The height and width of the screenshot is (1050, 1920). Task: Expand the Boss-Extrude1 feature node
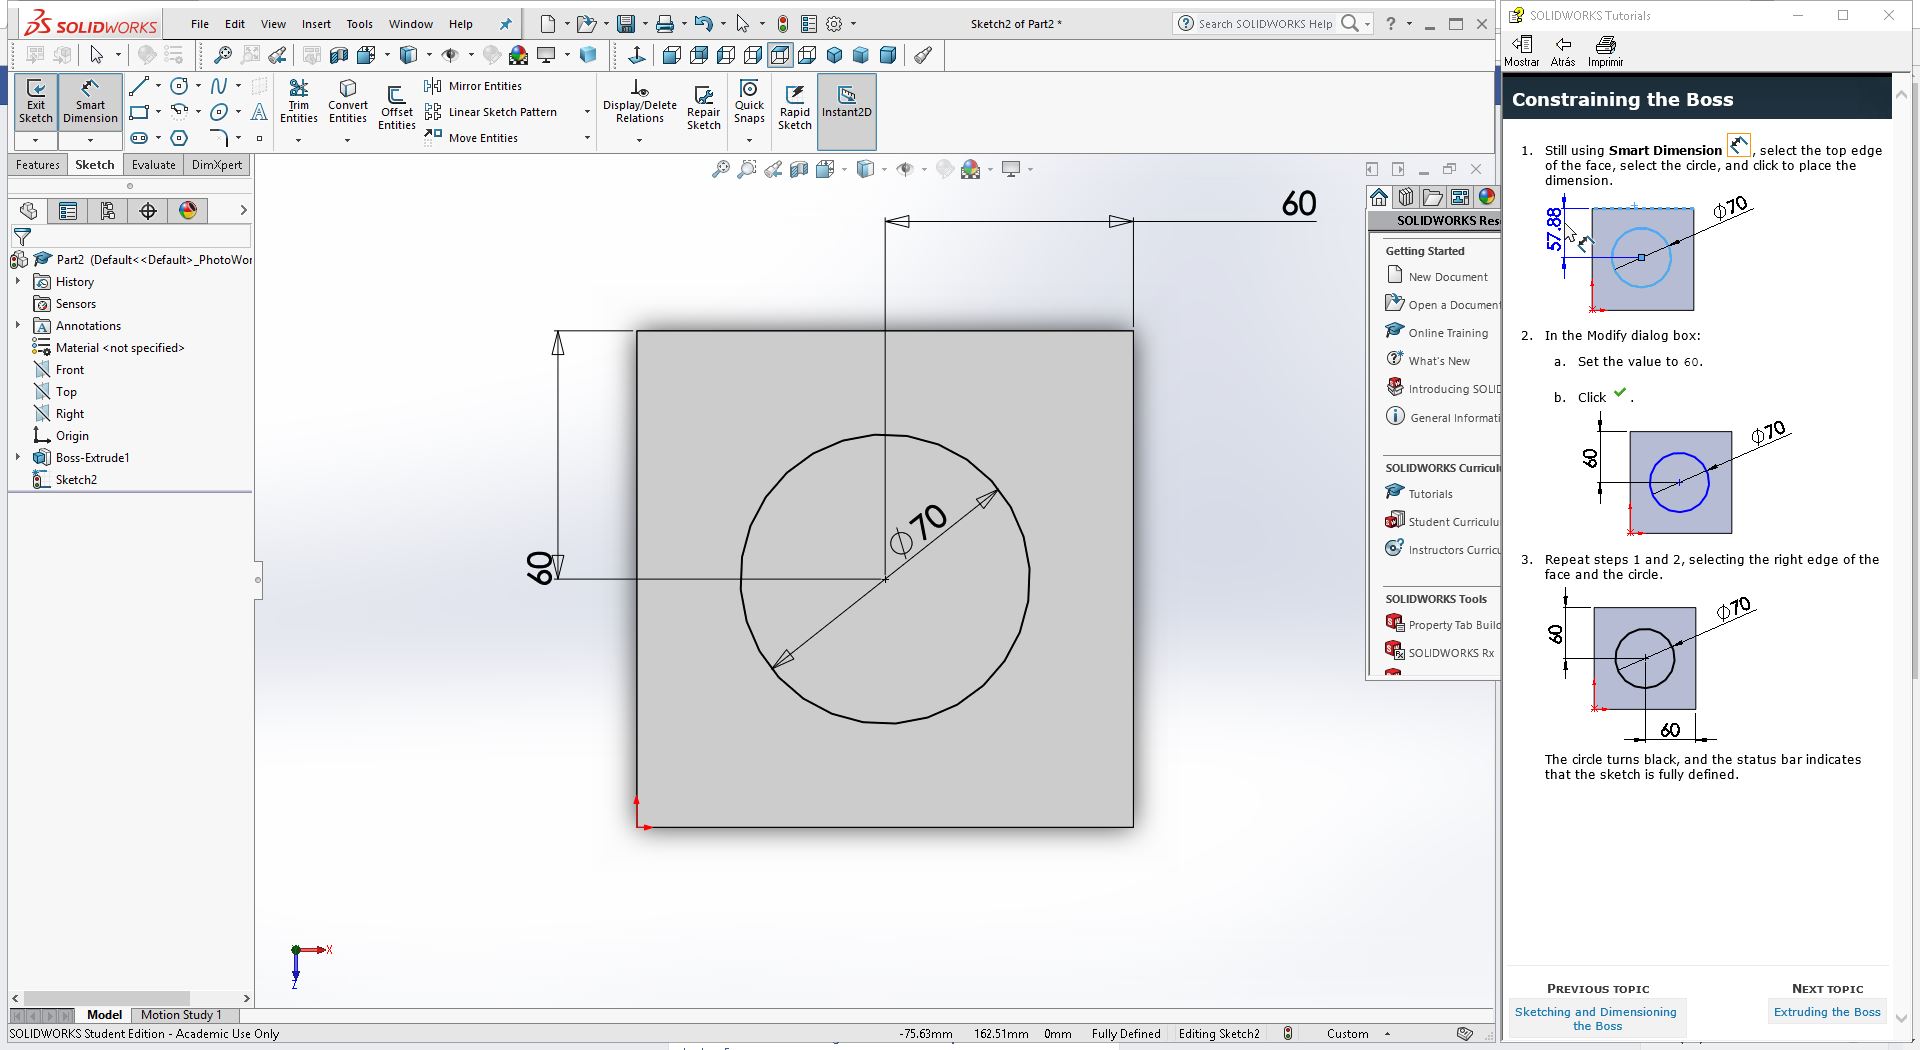click(18, 457)
